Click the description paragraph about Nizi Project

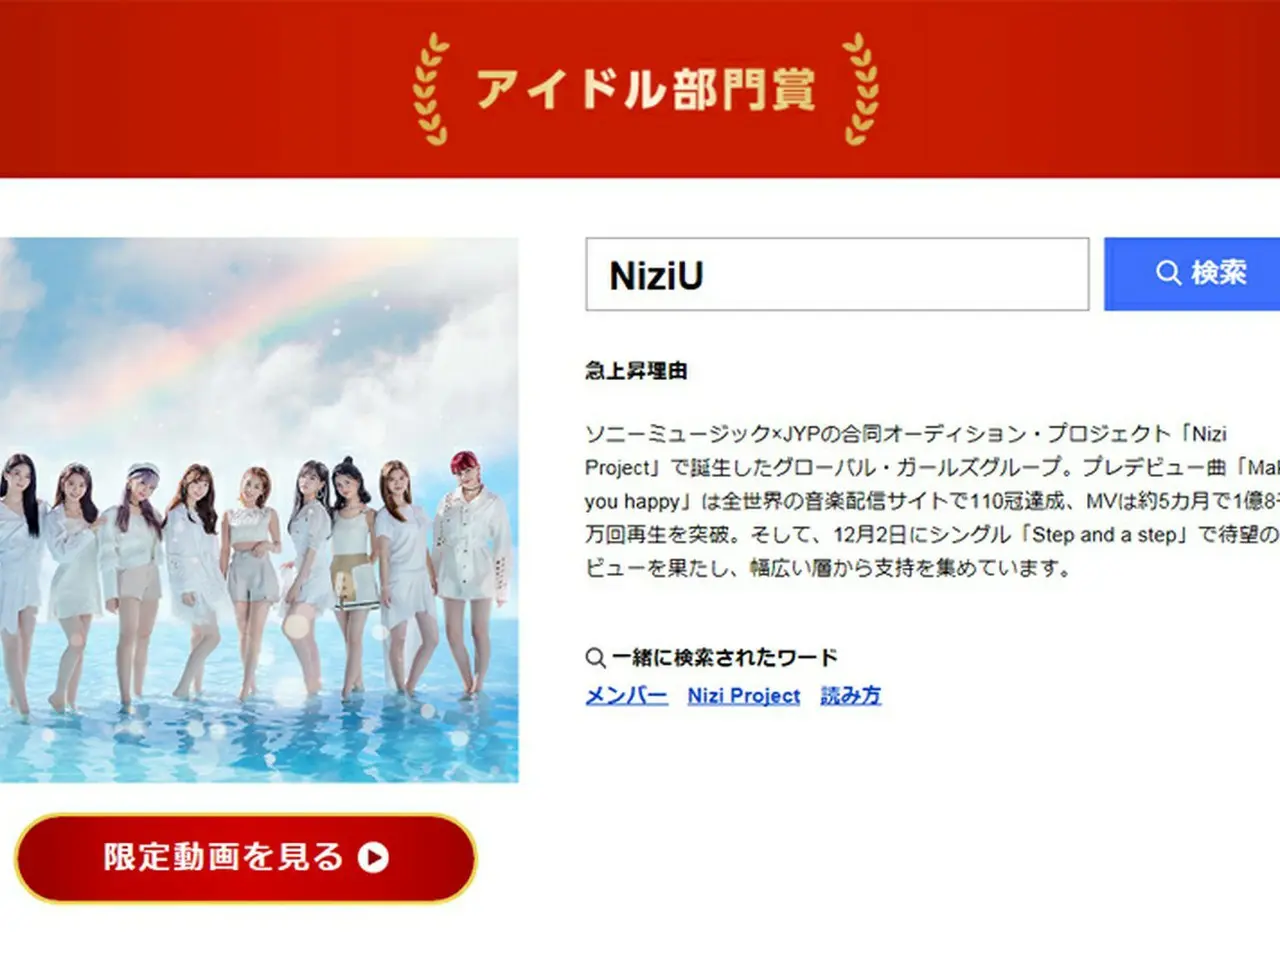click(x=932, y=501)
